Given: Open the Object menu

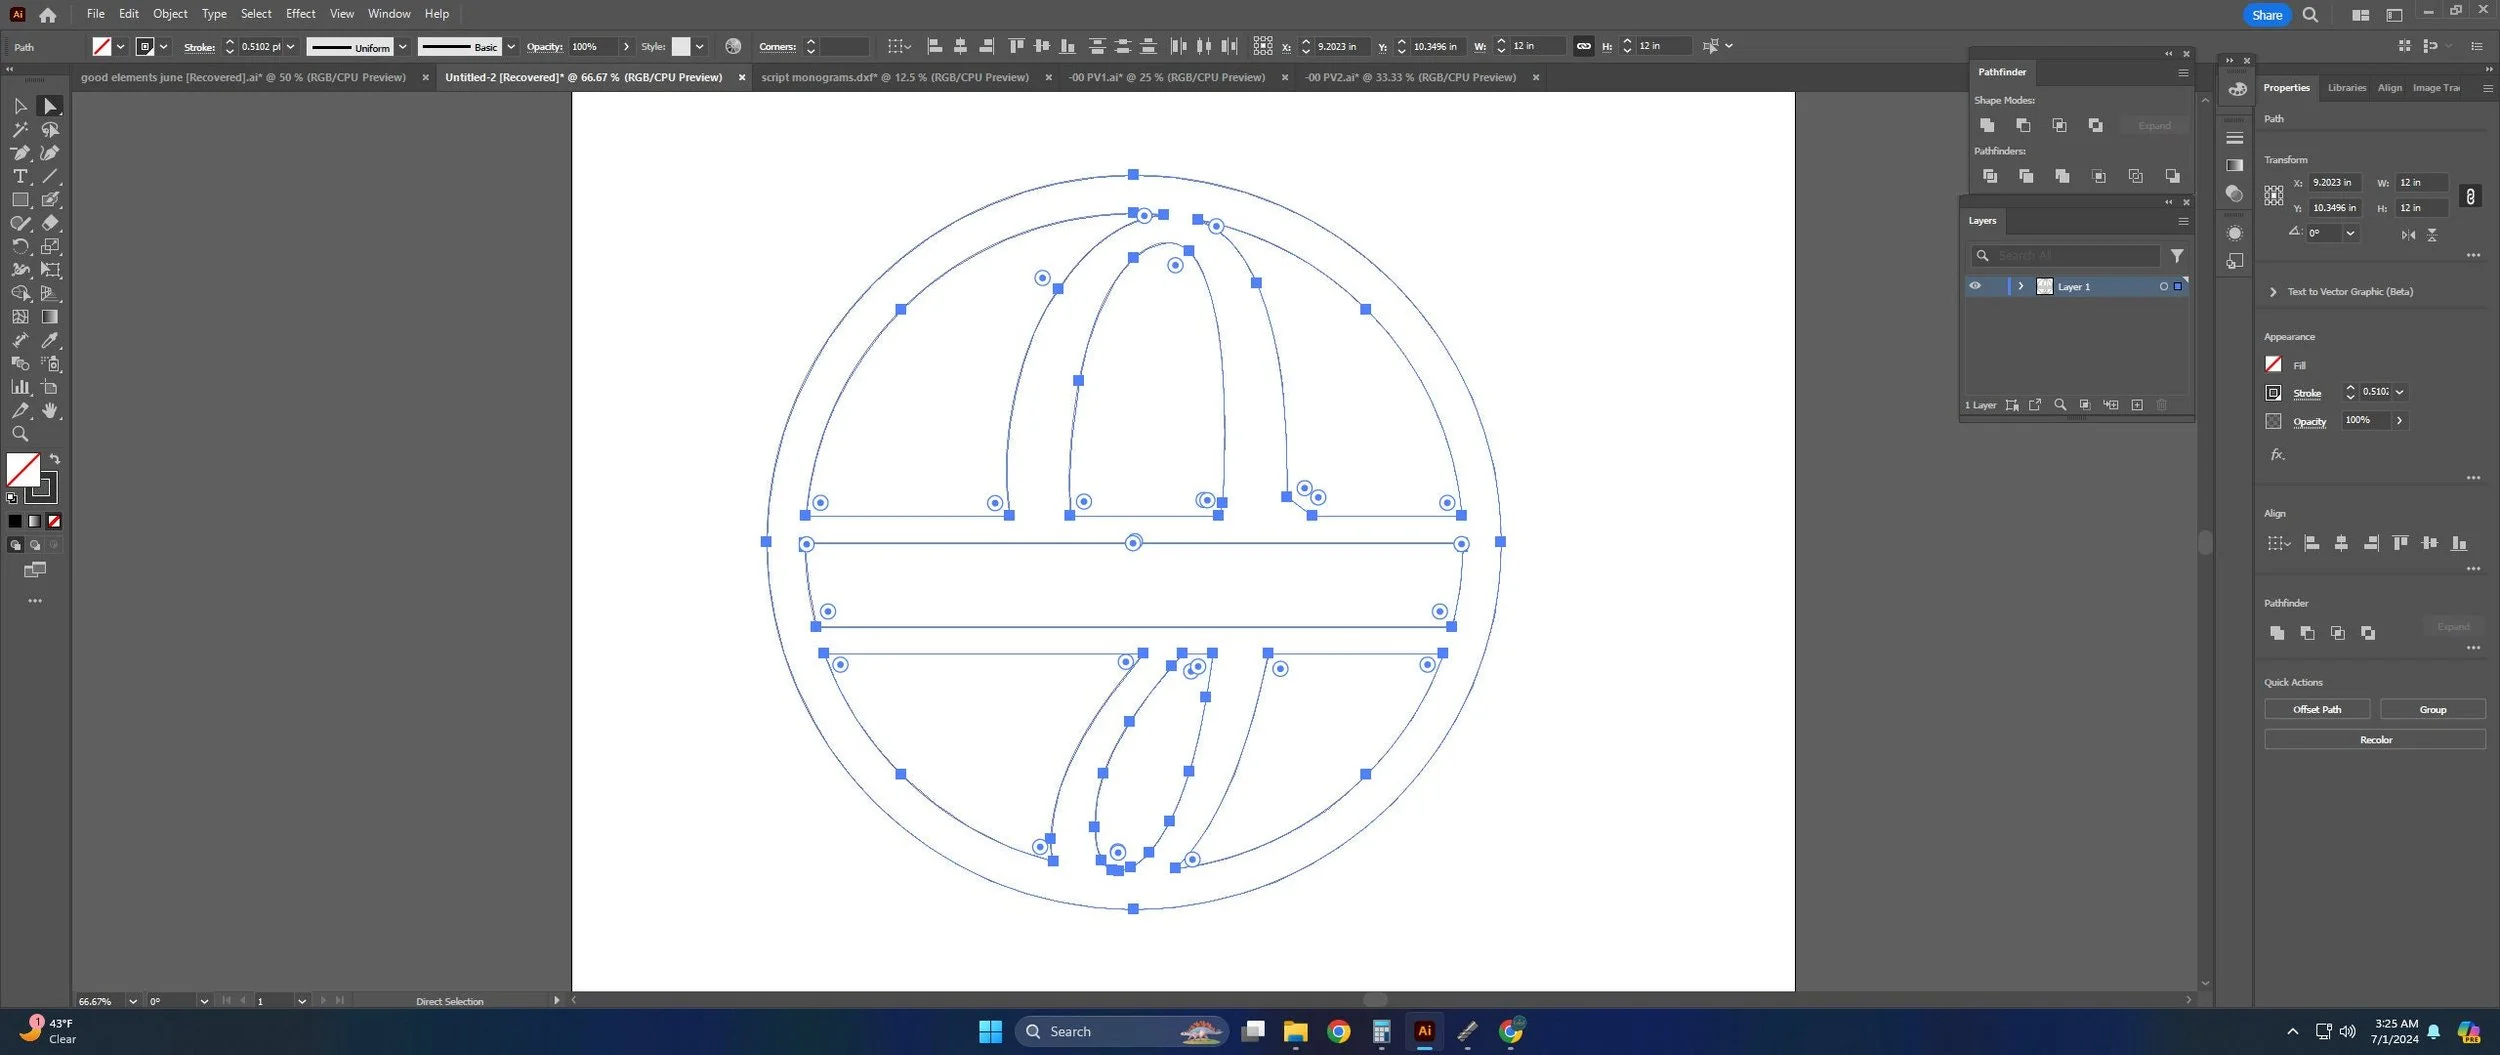Looking at the screenshot, I should pyautogui.click(x=170, y=14).
